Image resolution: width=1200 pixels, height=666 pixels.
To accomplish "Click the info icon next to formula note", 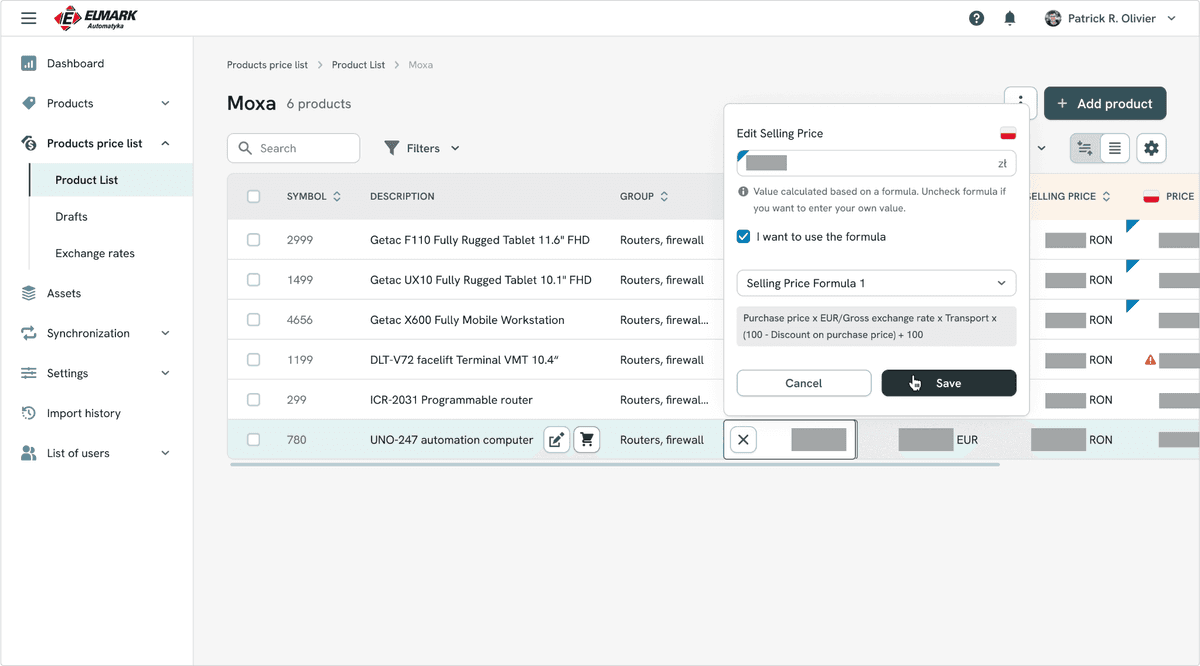I will [x=743, y=191].
